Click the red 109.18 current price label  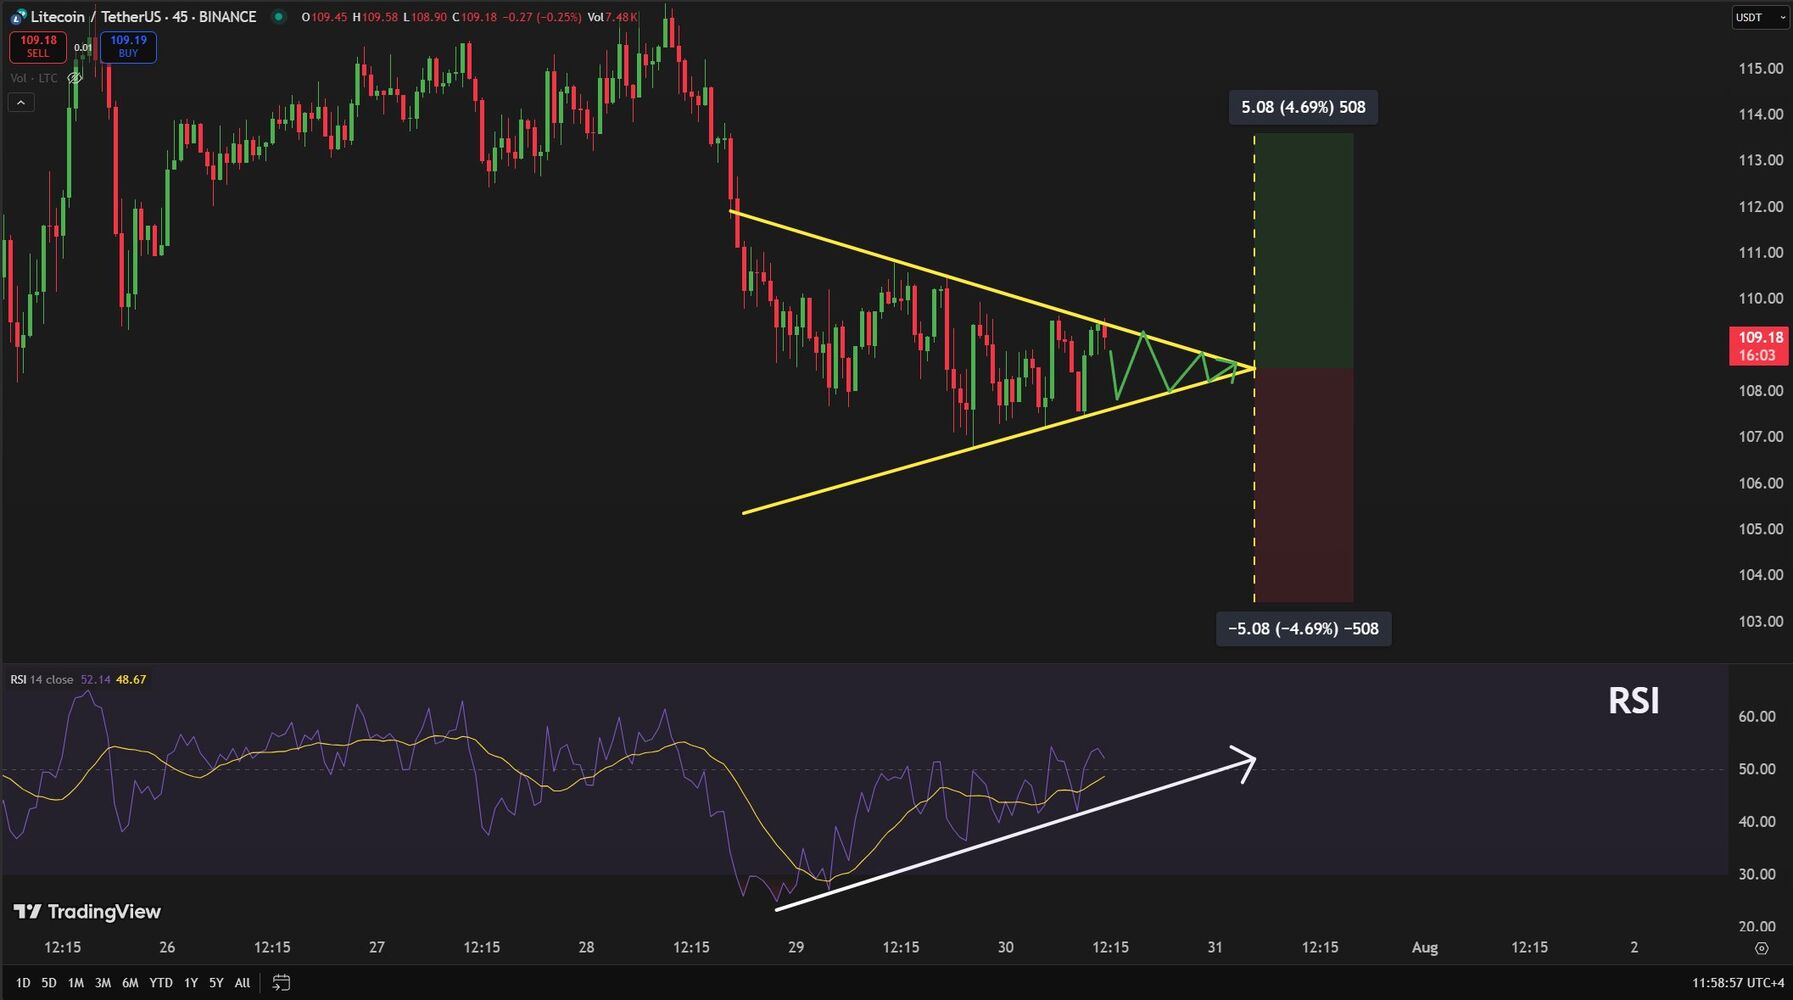(1759, 346)
